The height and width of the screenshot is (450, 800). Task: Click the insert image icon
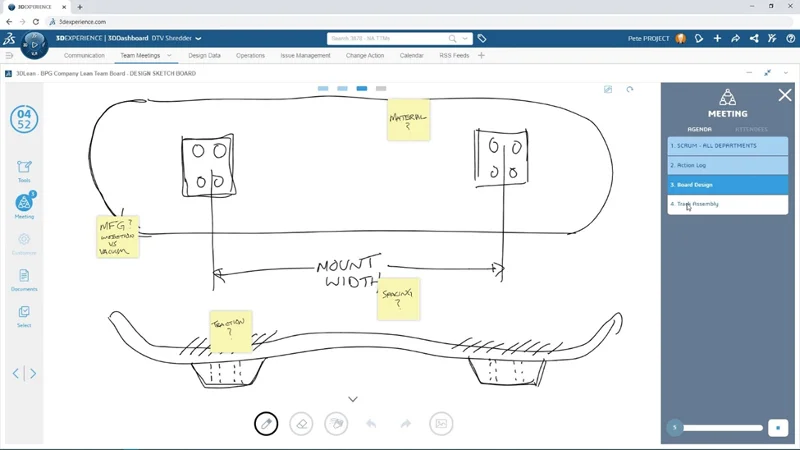point(440,424)
